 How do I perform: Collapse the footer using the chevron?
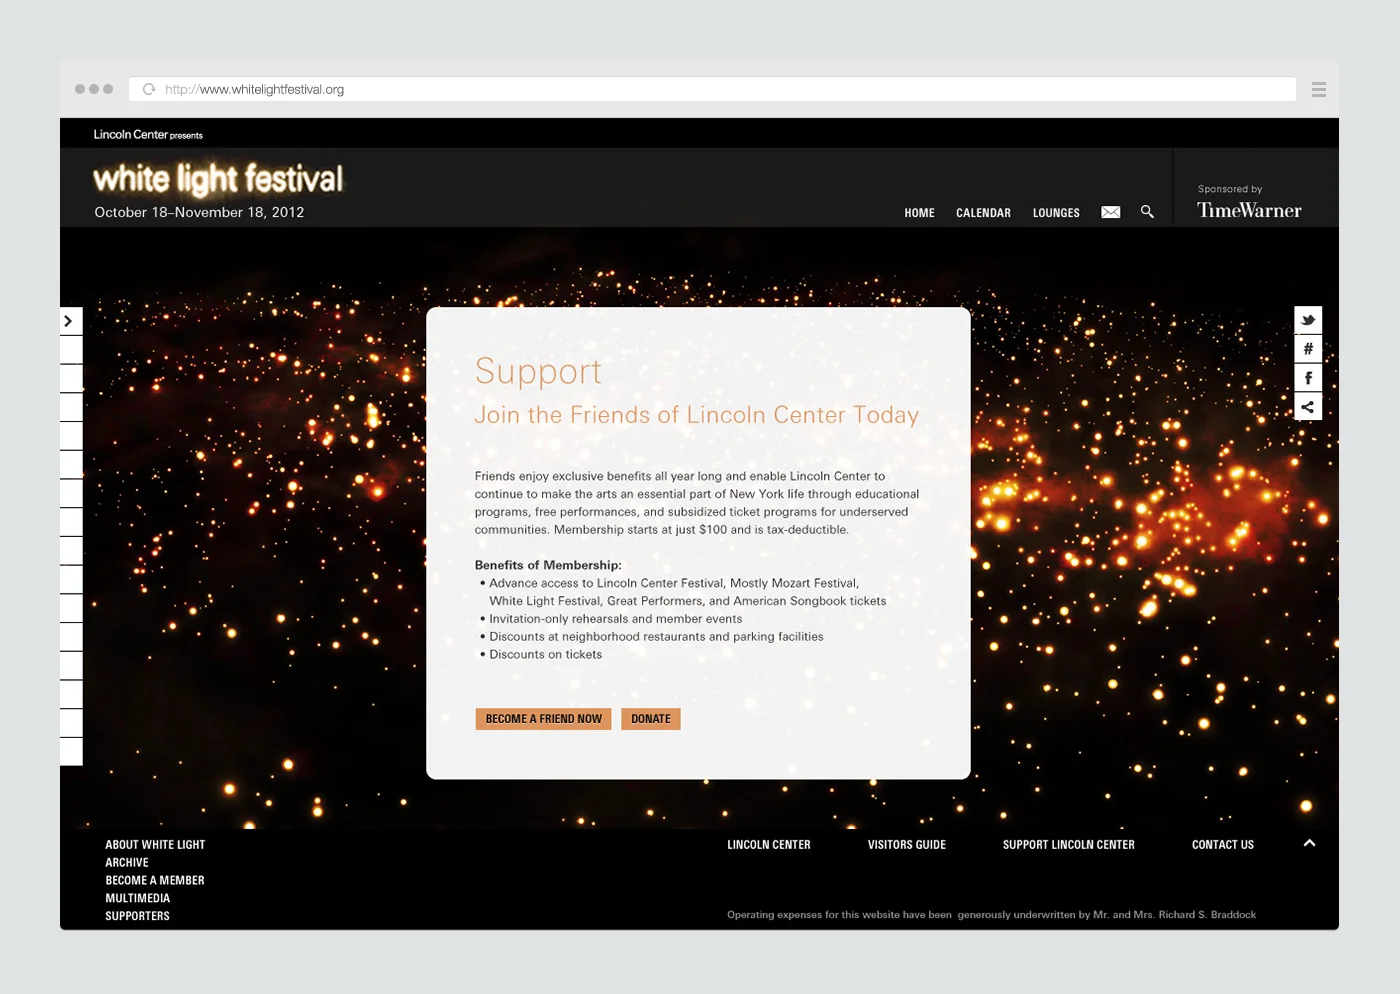point(1309,843)
